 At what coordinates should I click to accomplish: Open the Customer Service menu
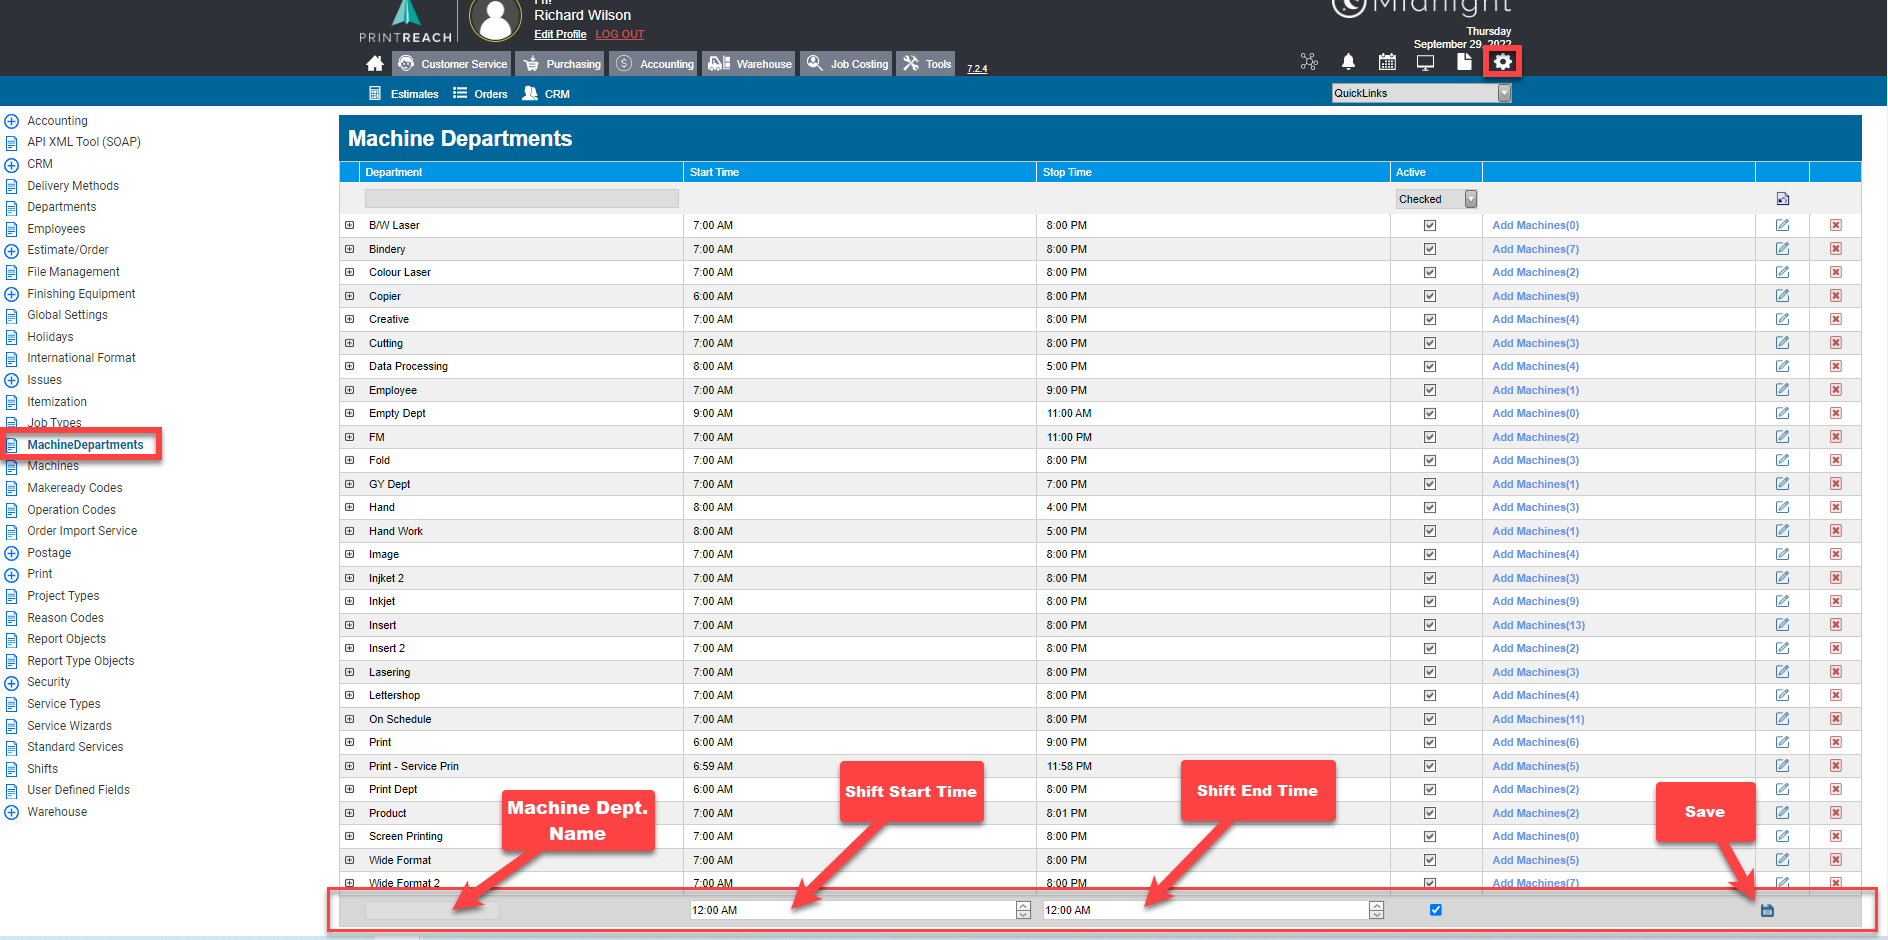tap(452, 64)
